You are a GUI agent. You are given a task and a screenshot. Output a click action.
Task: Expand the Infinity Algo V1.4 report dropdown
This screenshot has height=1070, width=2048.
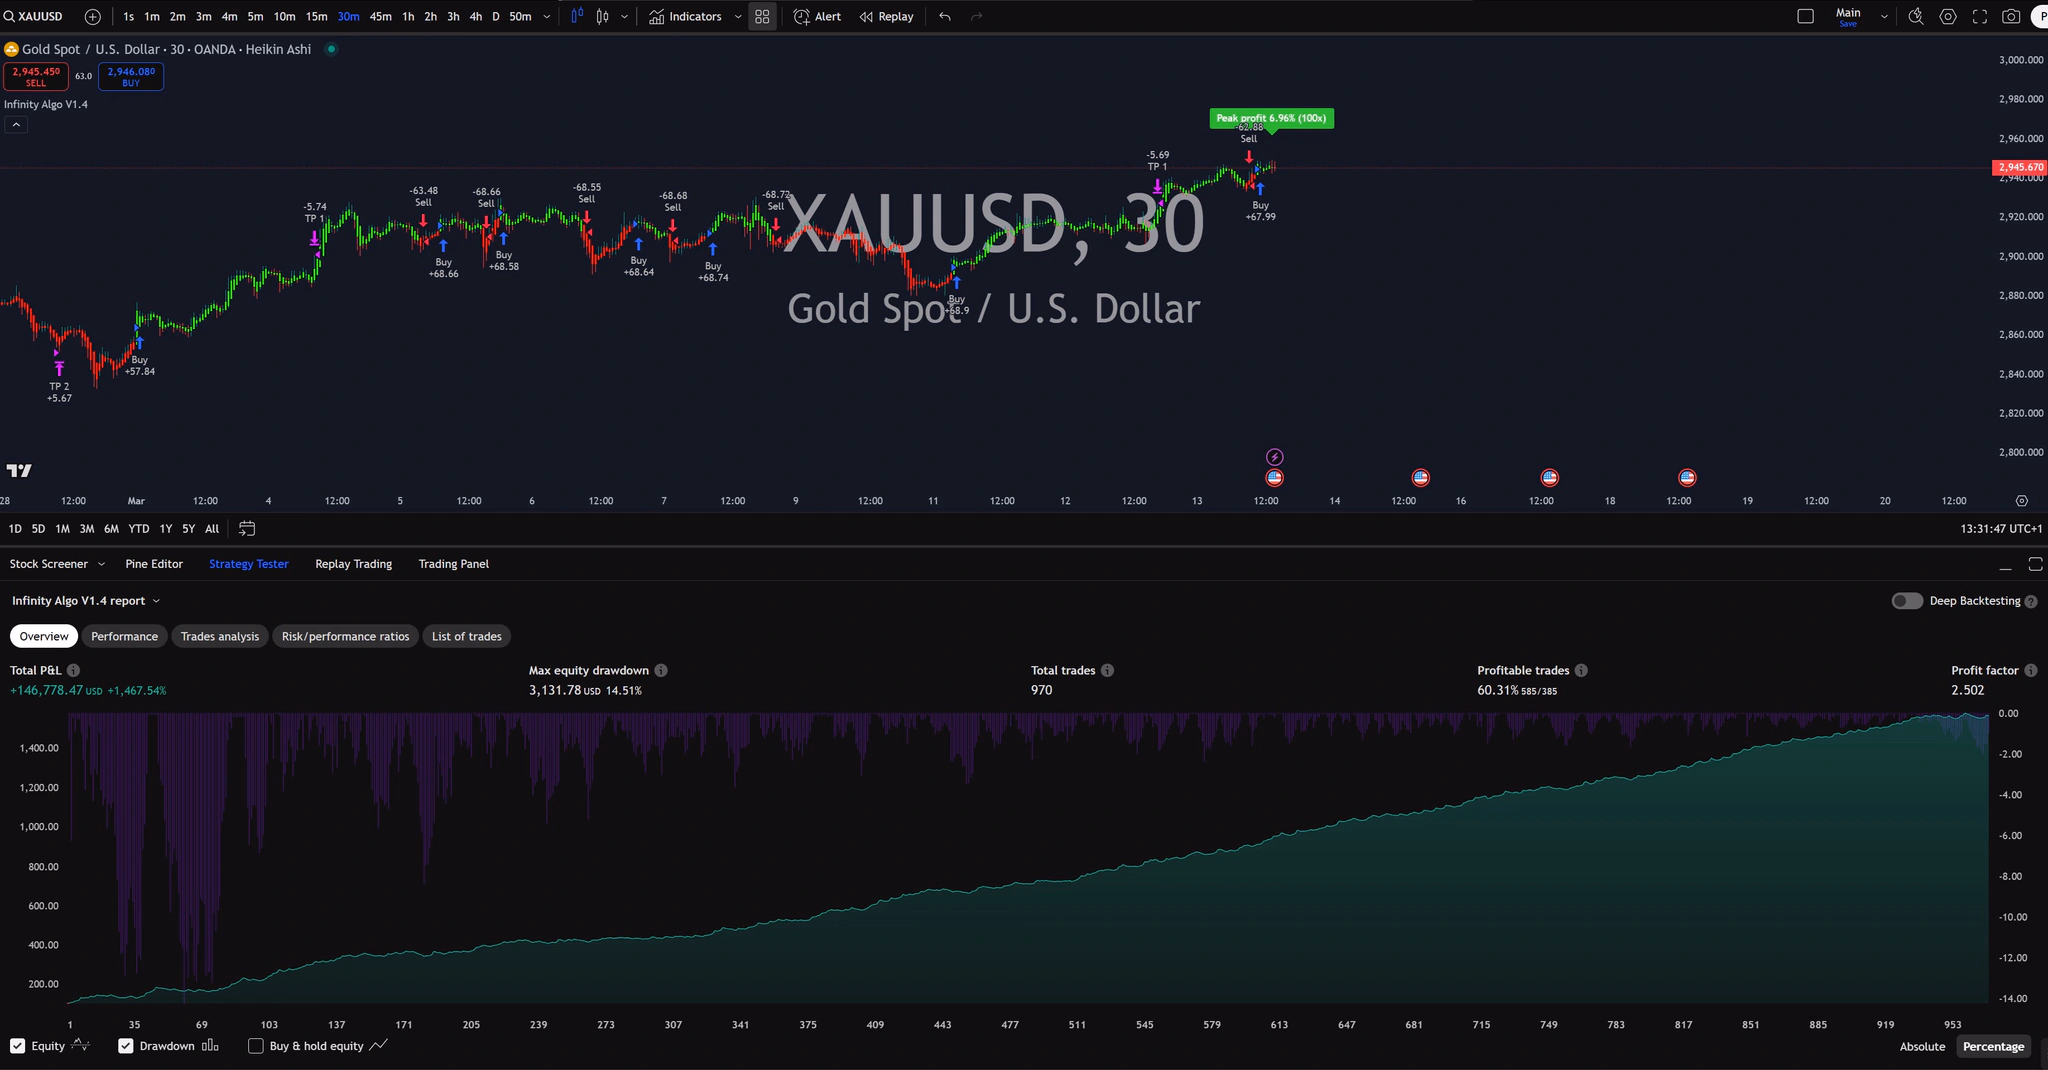coord(156,600)
